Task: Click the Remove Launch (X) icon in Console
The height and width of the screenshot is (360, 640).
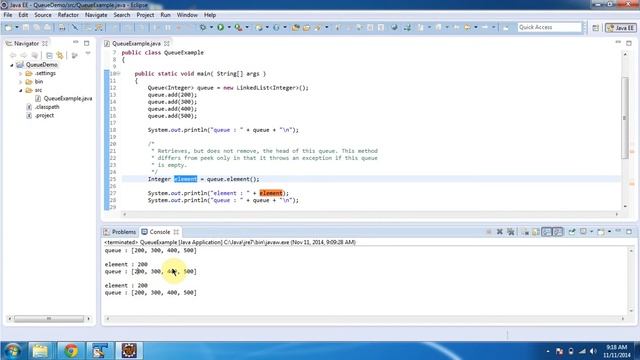Action: (500, 232)
